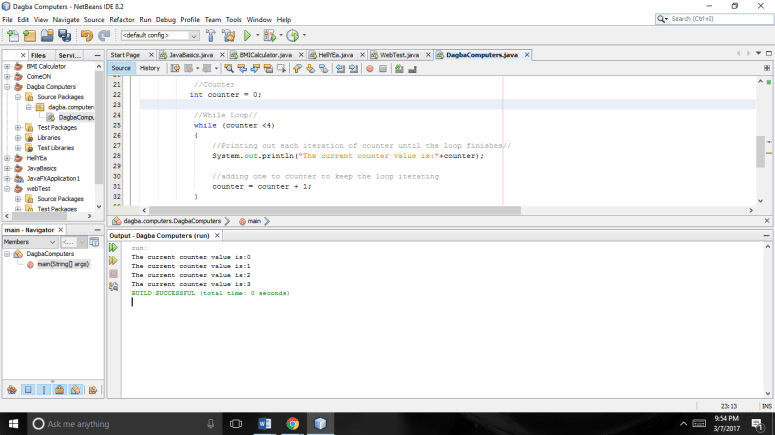Click the Navigator filters window icon
This screenshot has width=775, height=435.
pyautogui.click(x=94, y=242)
